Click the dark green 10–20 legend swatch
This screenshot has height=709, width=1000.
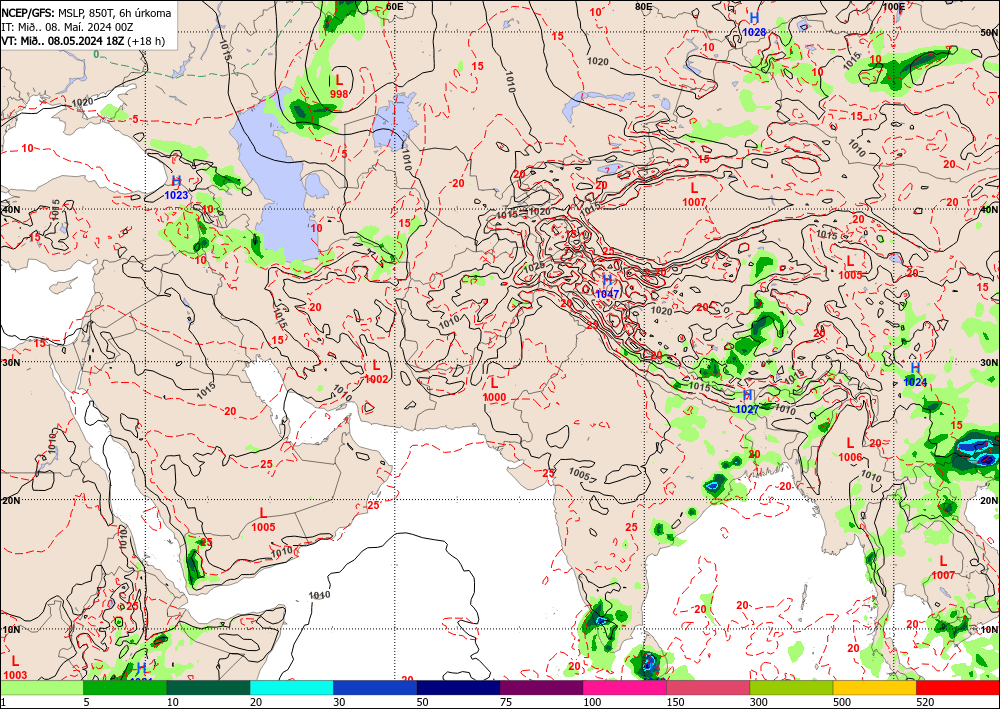coord(208,688)
